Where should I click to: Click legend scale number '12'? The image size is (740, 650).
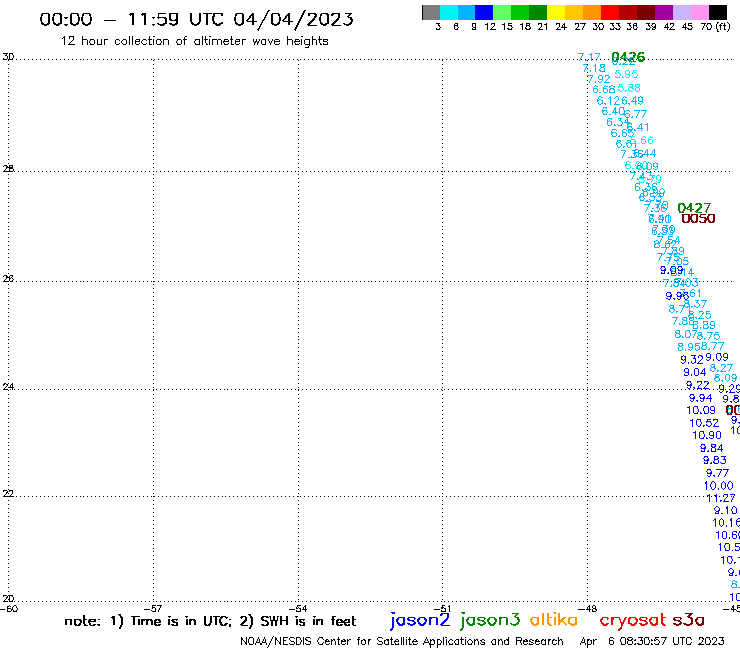[x=490, y=27]
